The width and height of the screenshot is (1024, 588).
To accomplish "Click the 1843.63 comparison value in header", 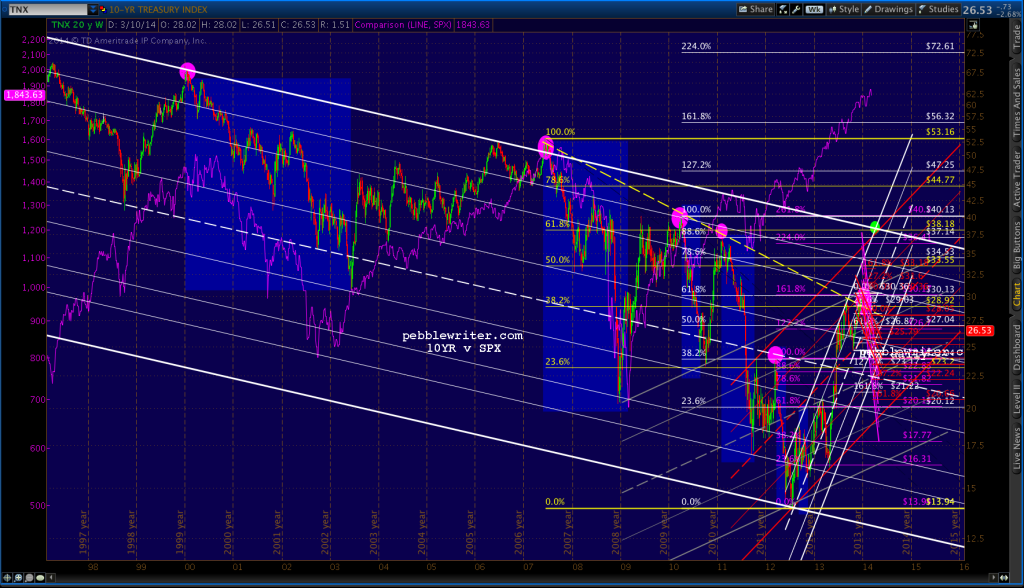I will click(x=473, y=25).
